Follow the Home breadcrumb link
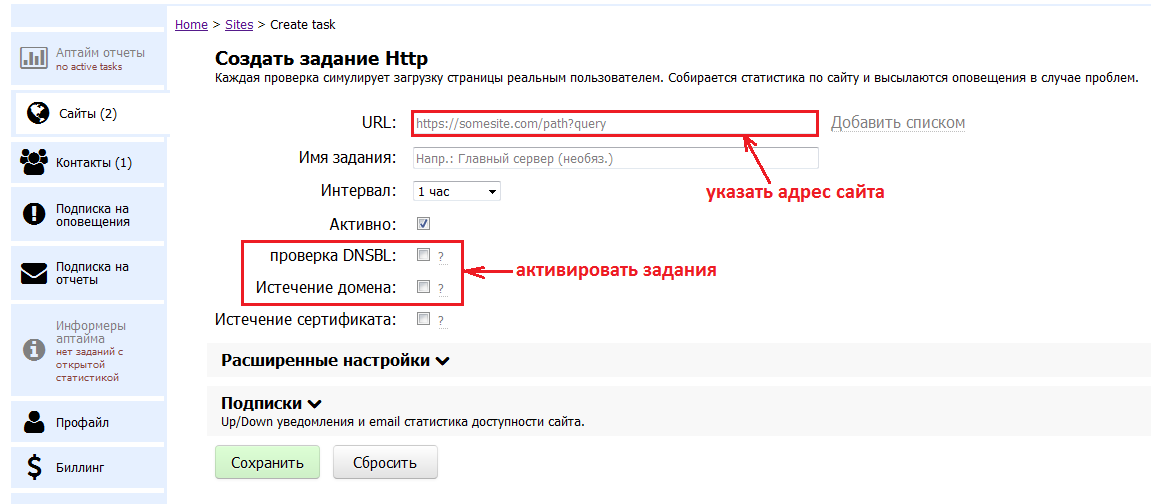Screen dimensions: 1151x504 tap(191, 24)
